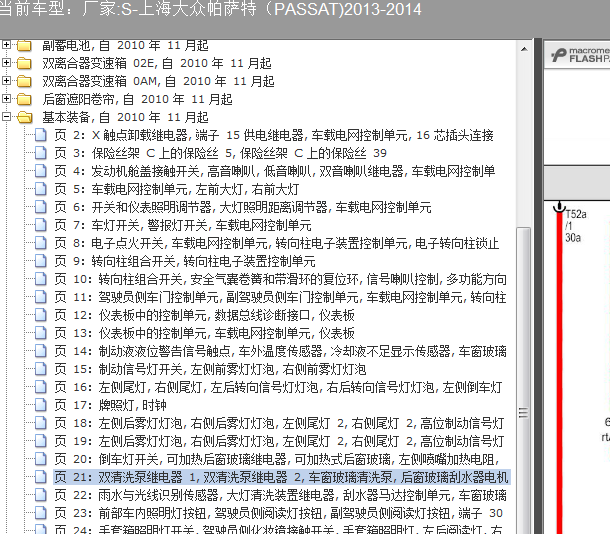Click page icon for 页 10
610x534 pixels.
[x=40, y=279]
